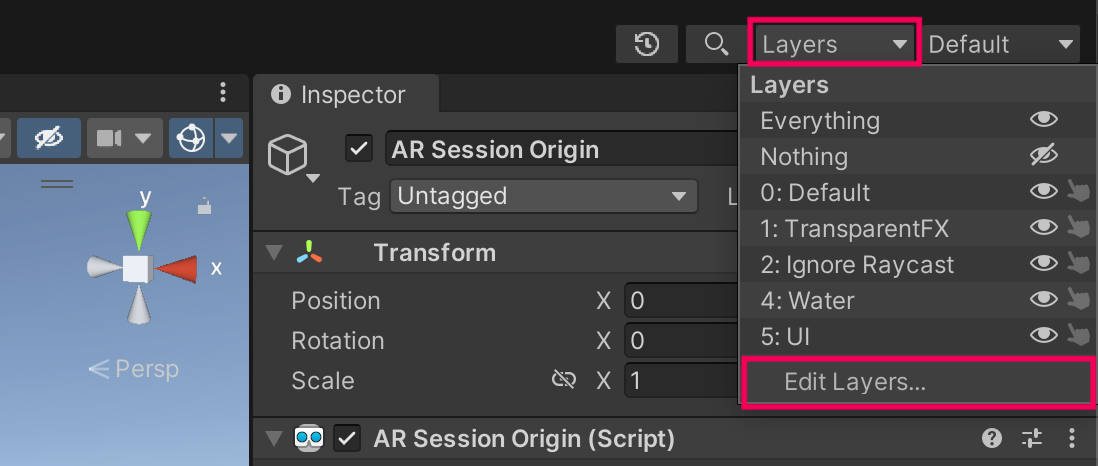The image size is (1098, 466).
Task: Open the Tag dropdown showing Untagged
Action: pos(543,196)
